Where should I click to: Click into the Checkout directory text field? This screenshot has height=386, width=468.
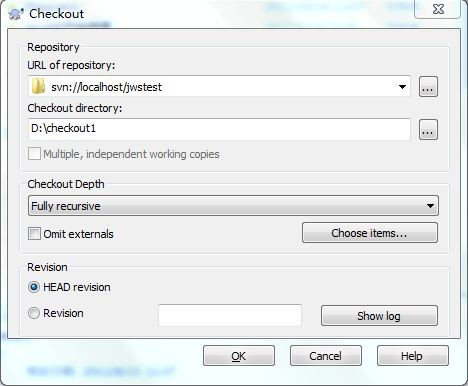pos(219,129)
